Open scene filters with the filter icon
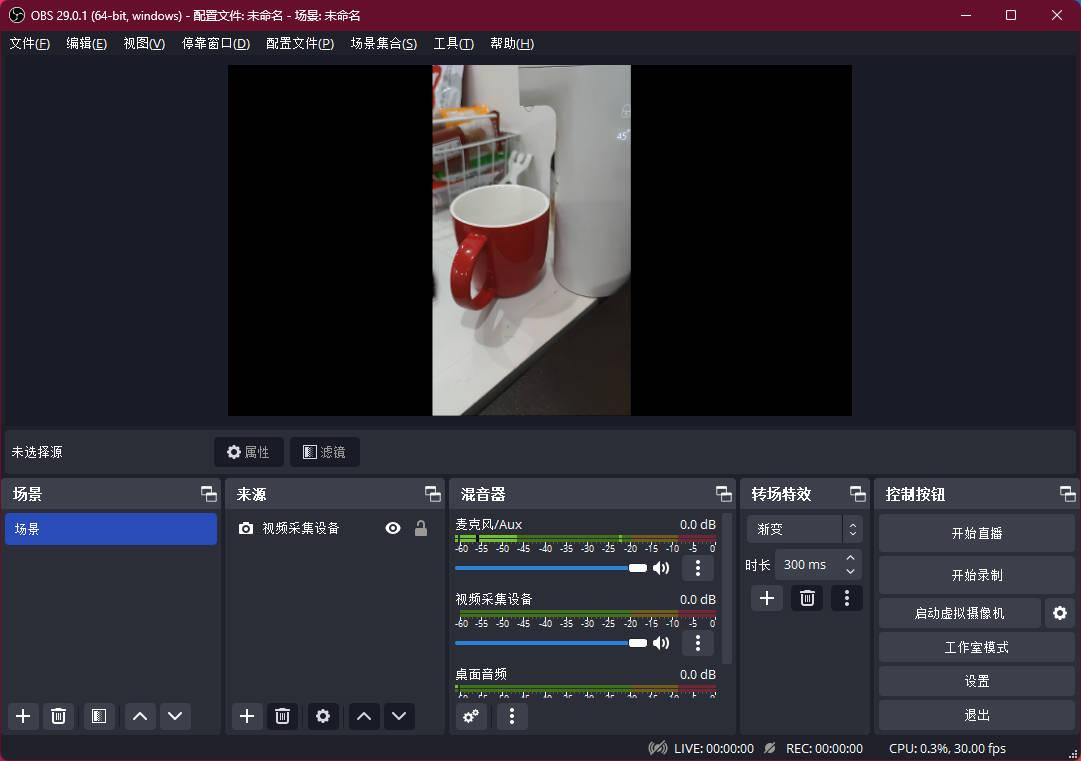Image resolution: width=1081 pixels, height=761 pixels. click(98, 716)
